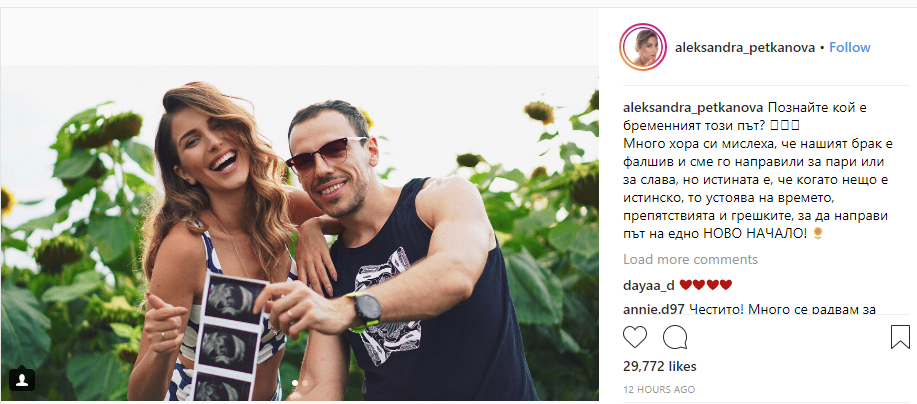Follow aleksandra_petkanova
The height and width of the screenshot is (404, 917).
click(x=850, y=47)
